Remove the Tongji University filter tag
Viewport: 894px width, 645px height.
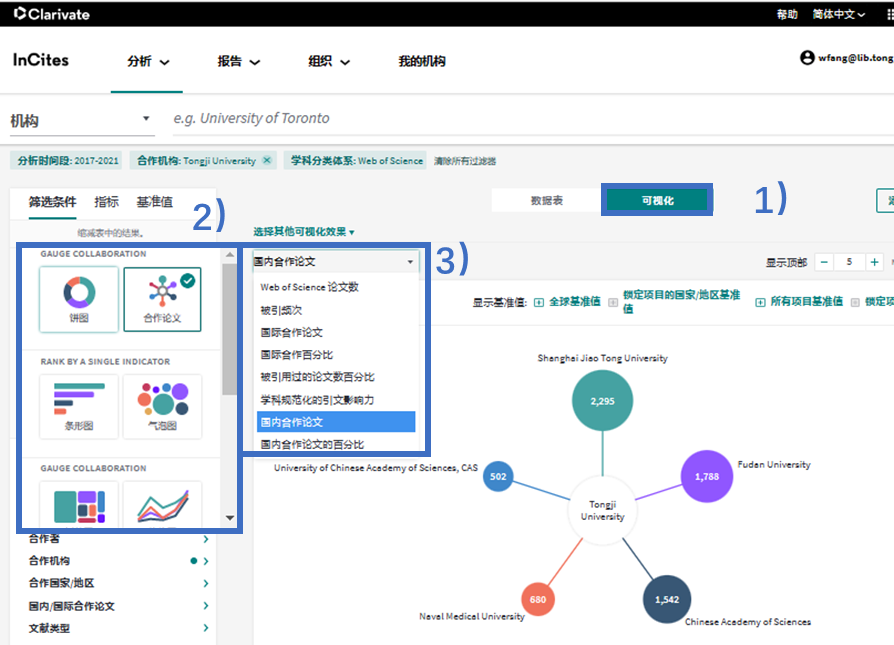267,160
